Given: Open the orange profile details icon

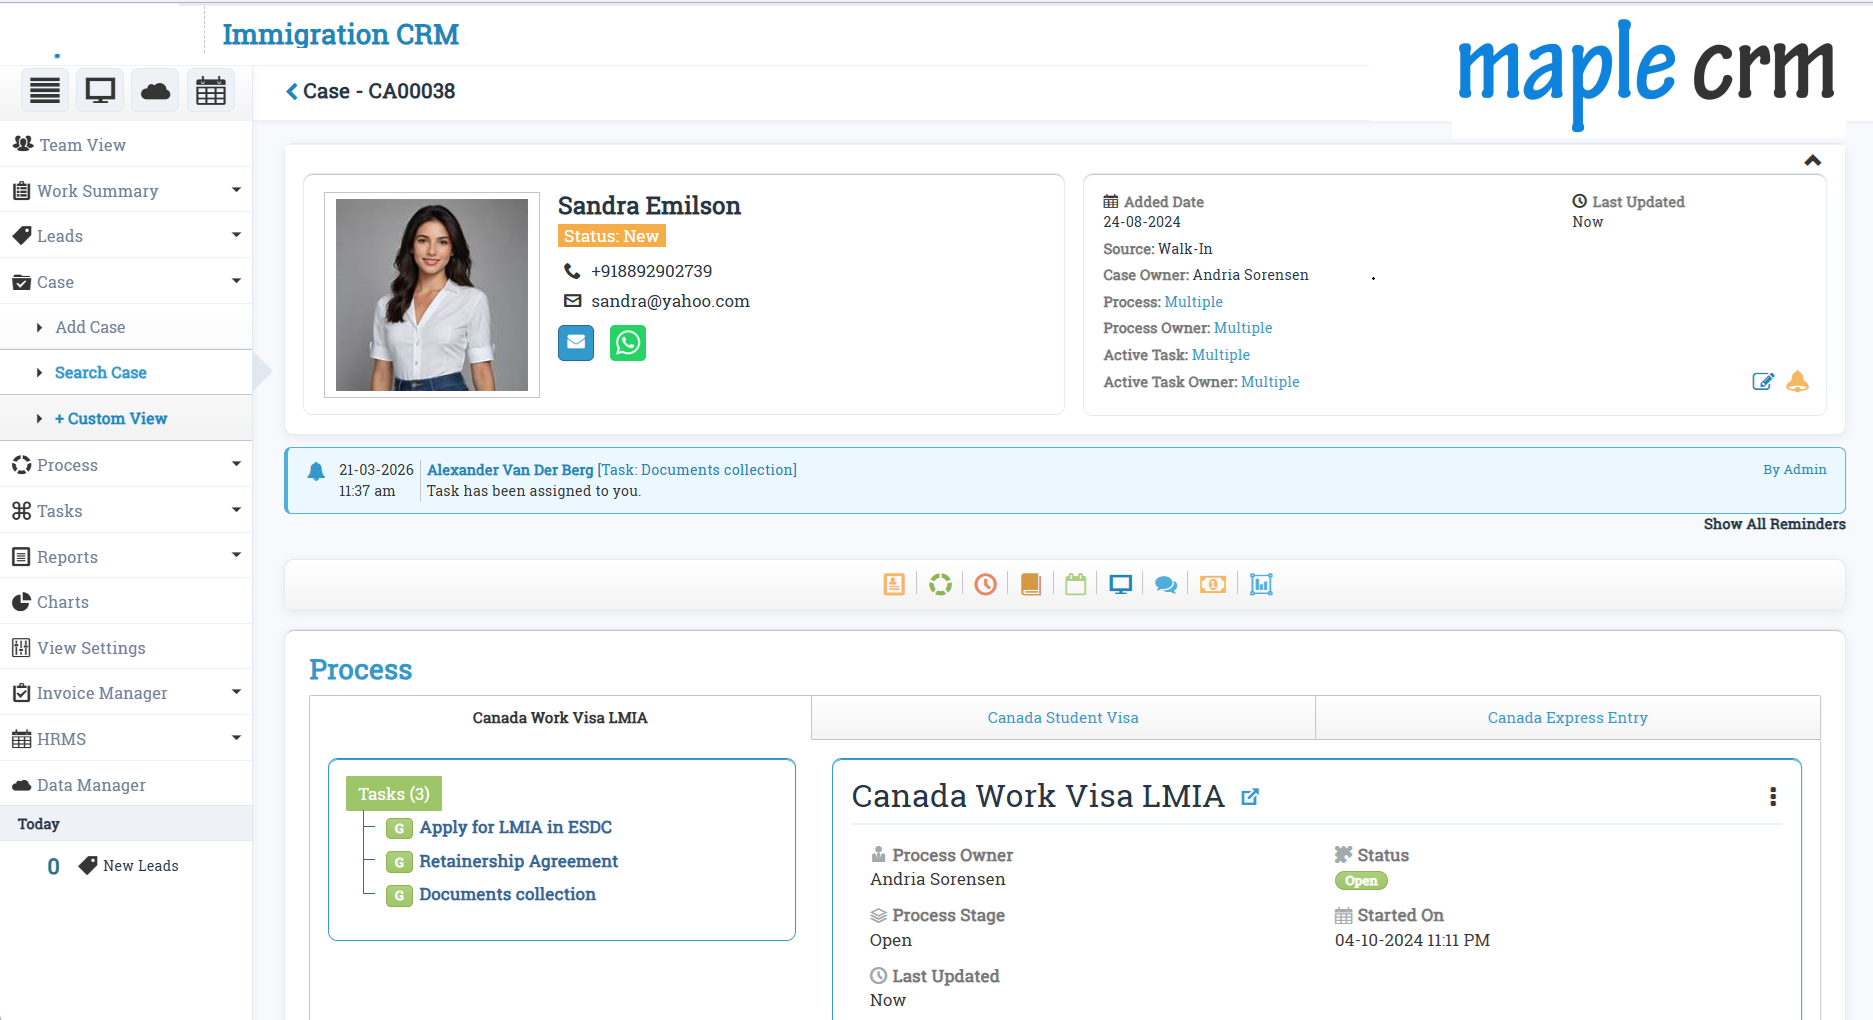Looking at the screenshot, I should point(894,584).
